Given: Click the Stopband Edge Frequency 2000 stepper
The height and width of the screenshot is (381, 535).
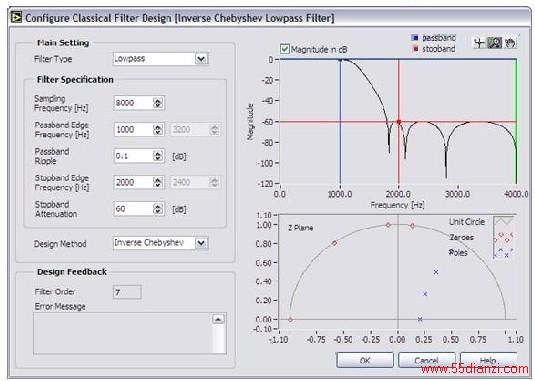Looking at the screenshot, I should 158,182.
